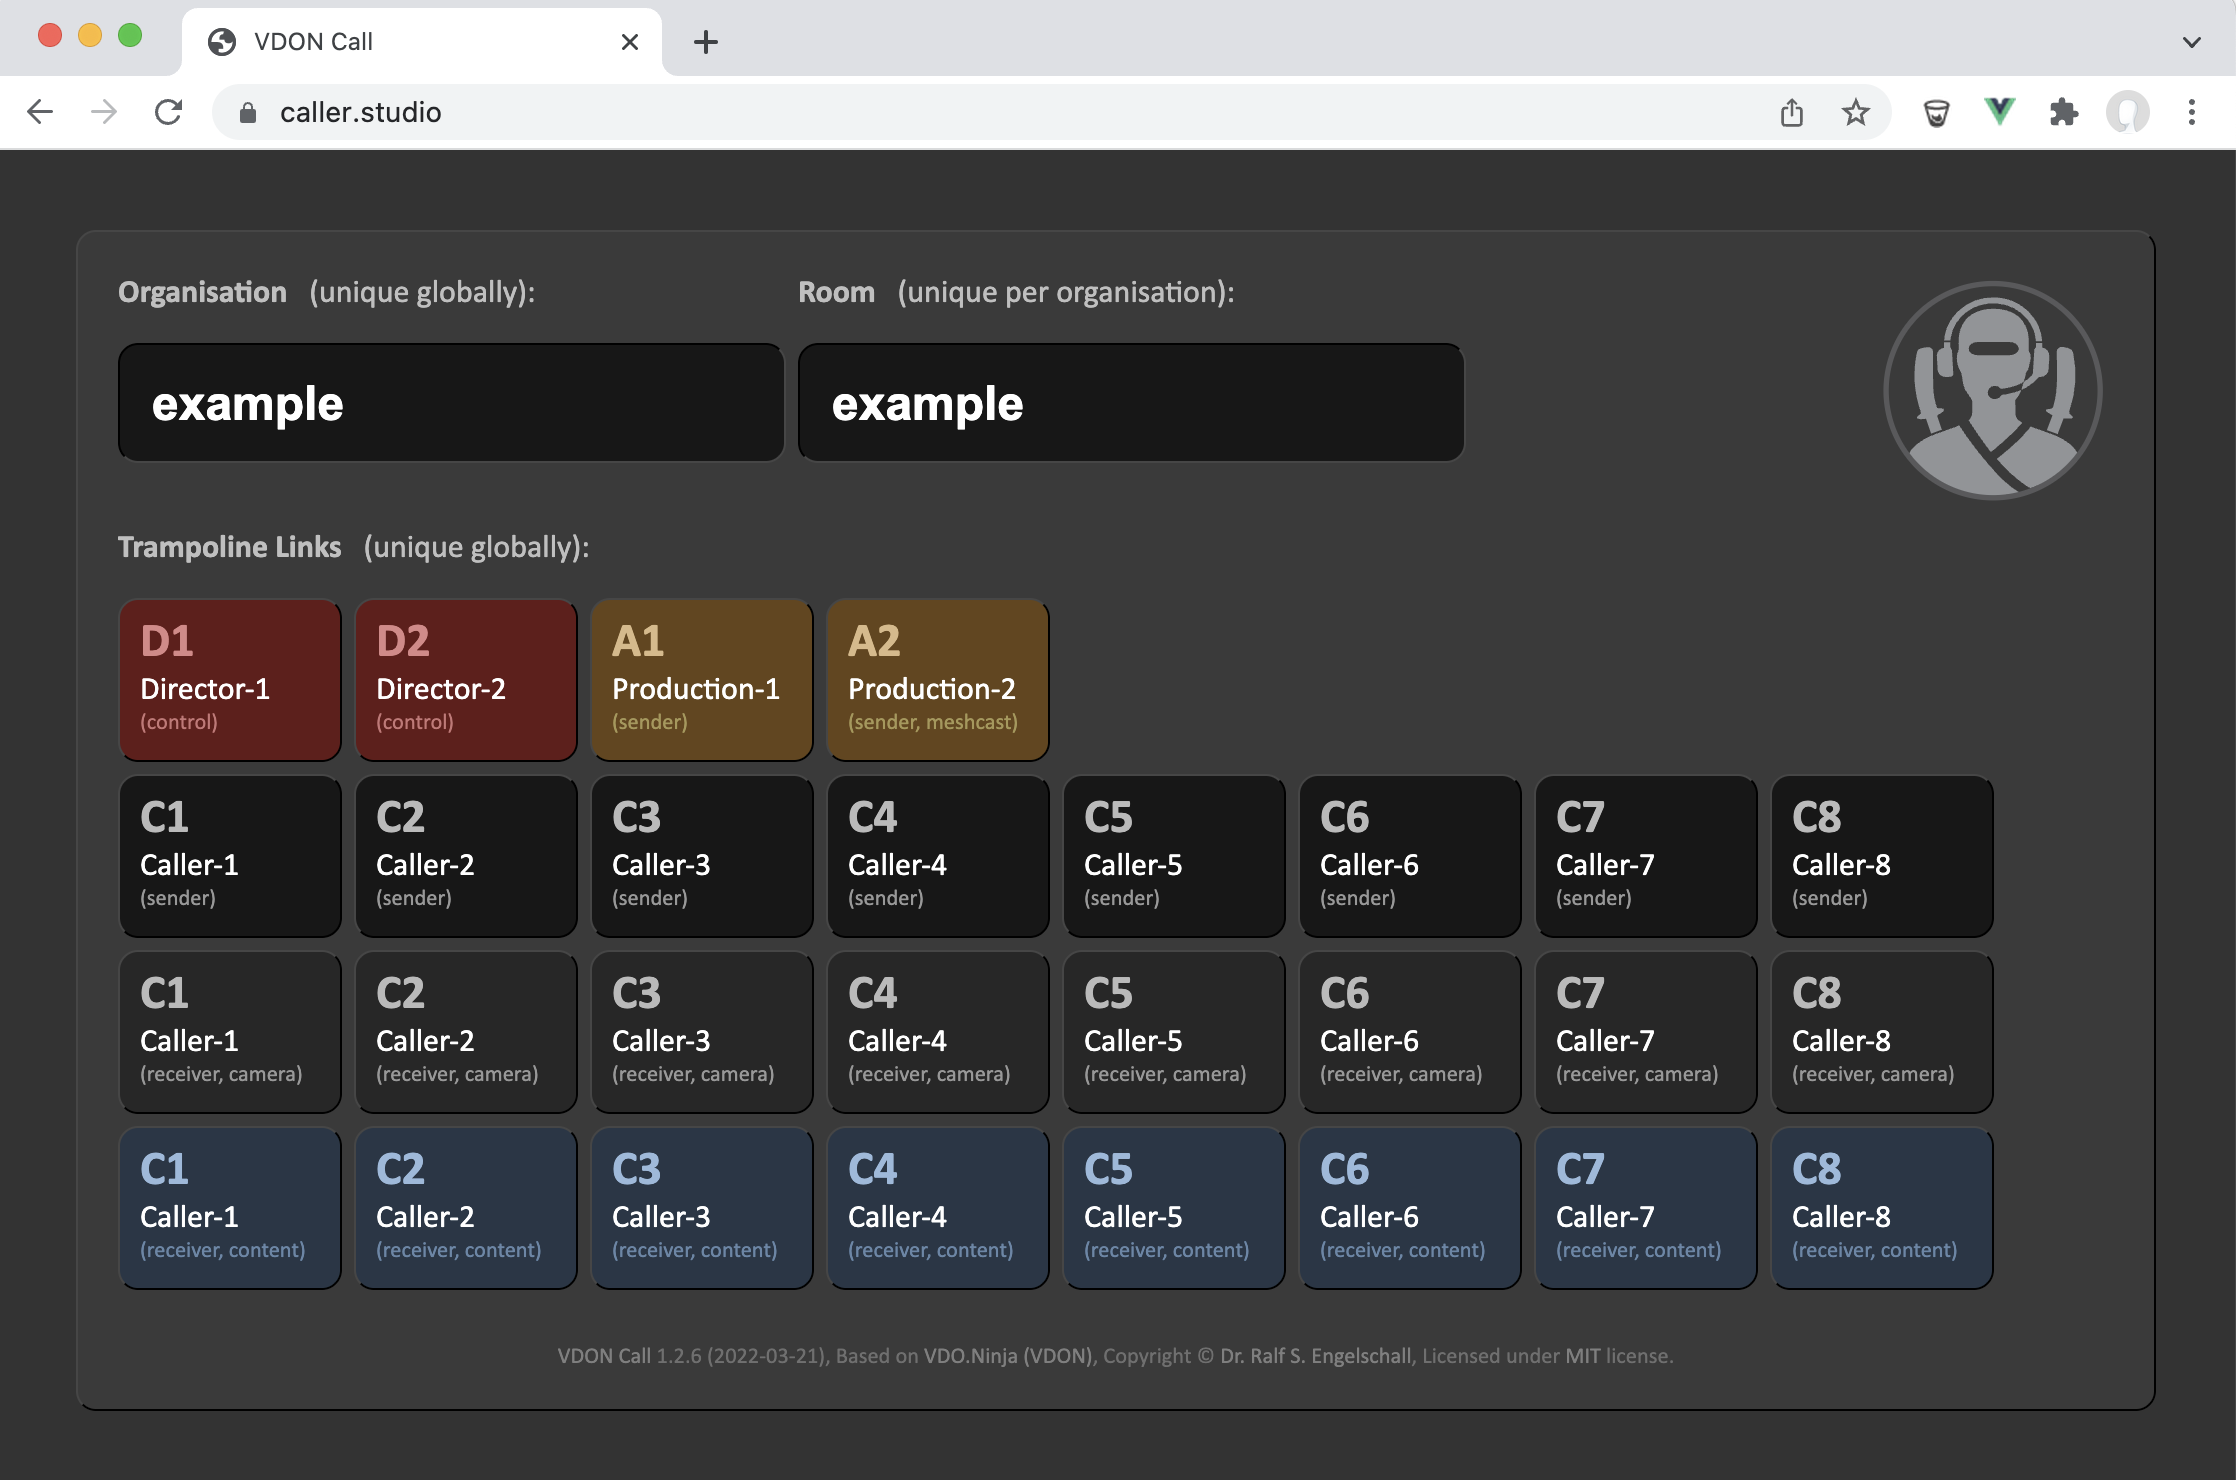This screenshot has height=1480, width=2236.
Task: Open the extensions puzzle icon
Action: (2063, 112)
